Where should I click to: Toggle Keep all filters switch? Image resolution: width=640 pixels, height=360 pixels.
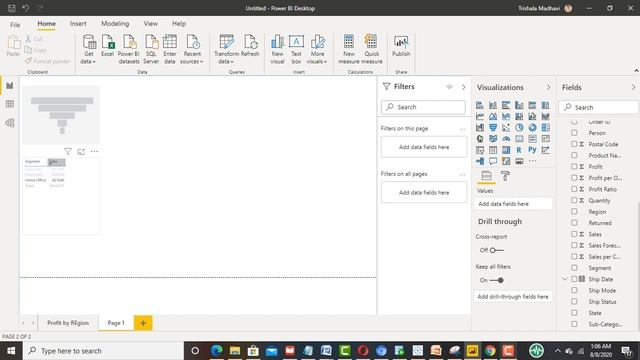click(x=497, y=280)
